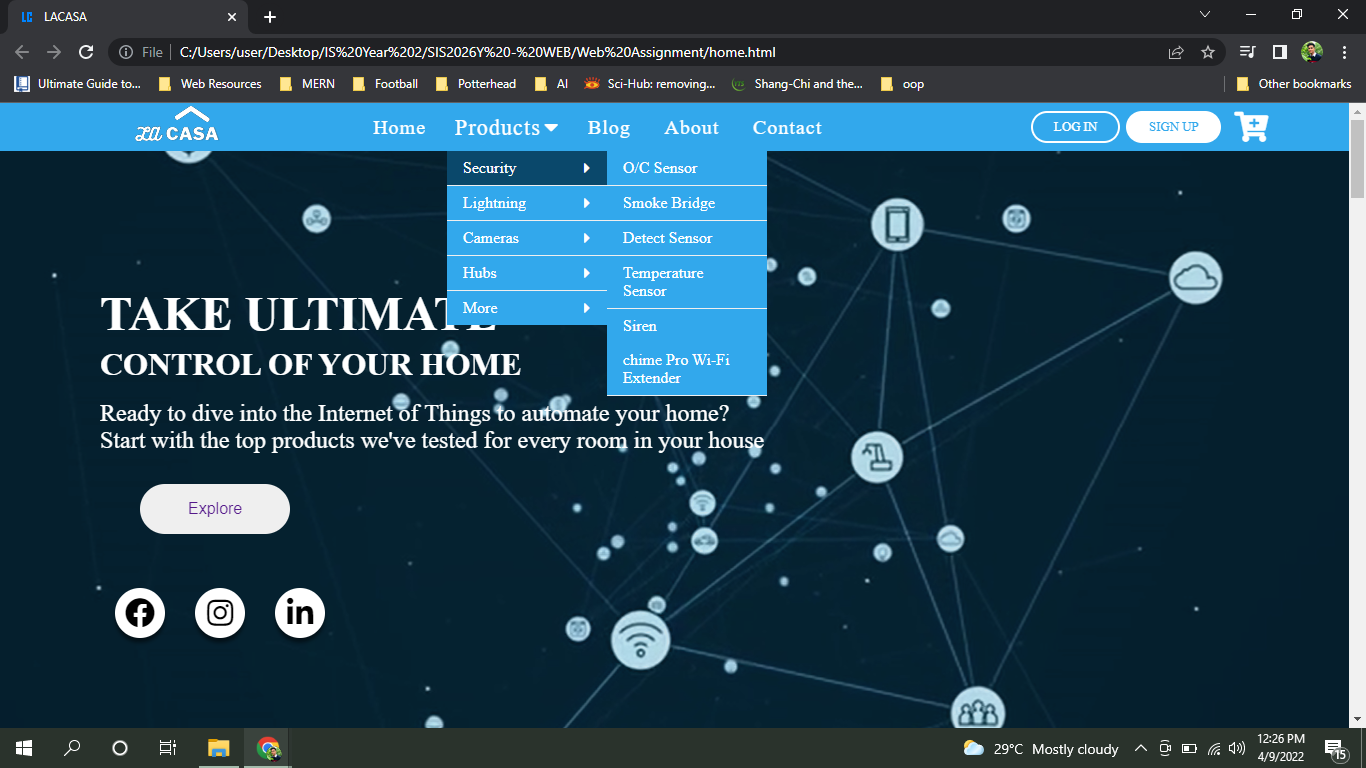Click the Facebook icon
This screenshot has height=768, width=1366.
(140, 613)
